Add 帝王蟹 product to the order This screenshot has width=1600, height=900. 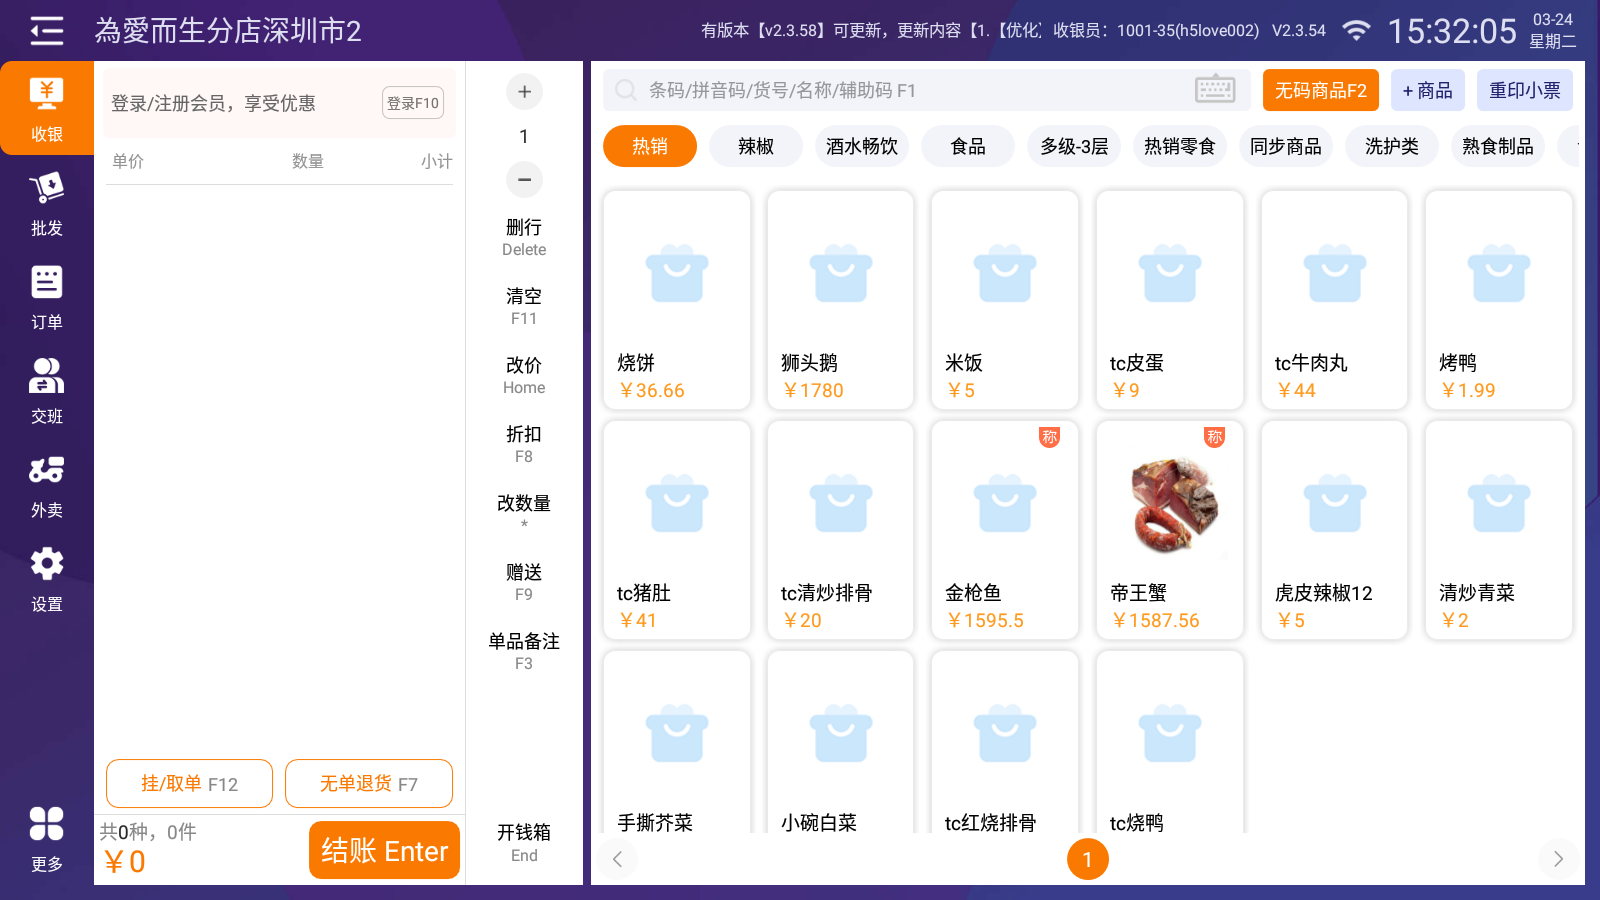(x=1169, y=530)
